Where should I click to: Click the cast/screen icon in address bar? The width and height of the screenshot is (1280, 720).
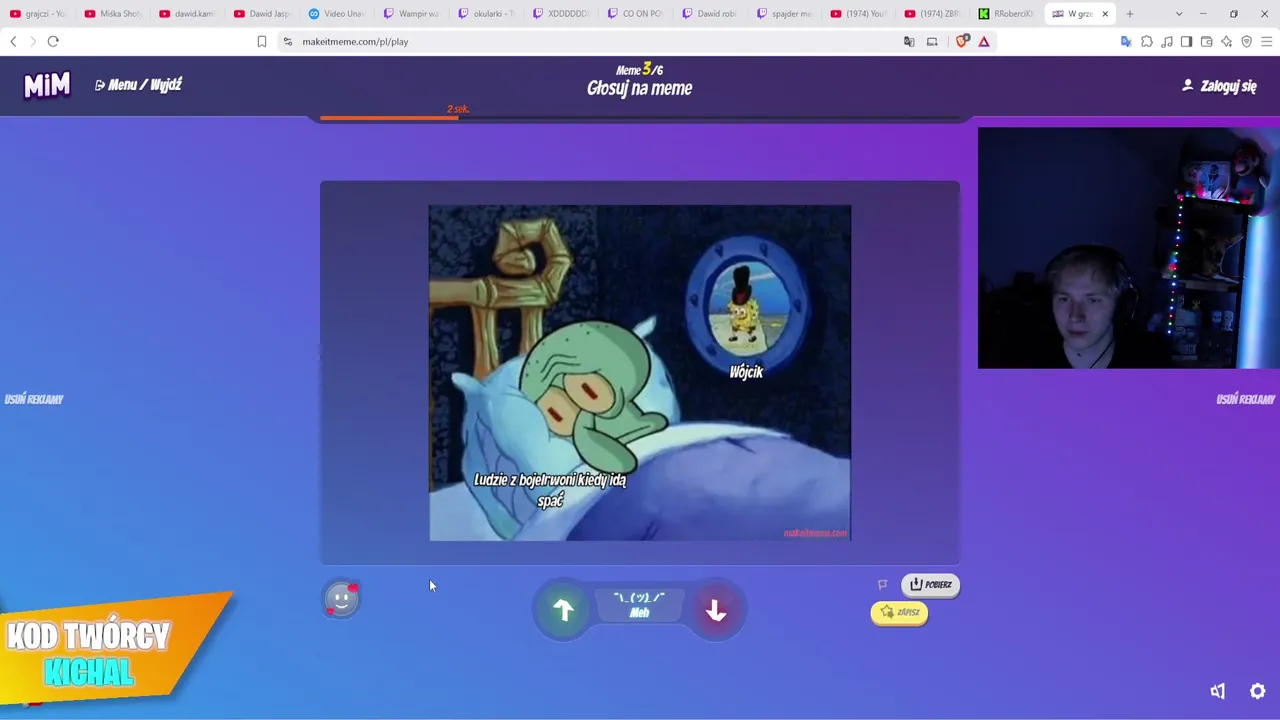tap(932, 41)
